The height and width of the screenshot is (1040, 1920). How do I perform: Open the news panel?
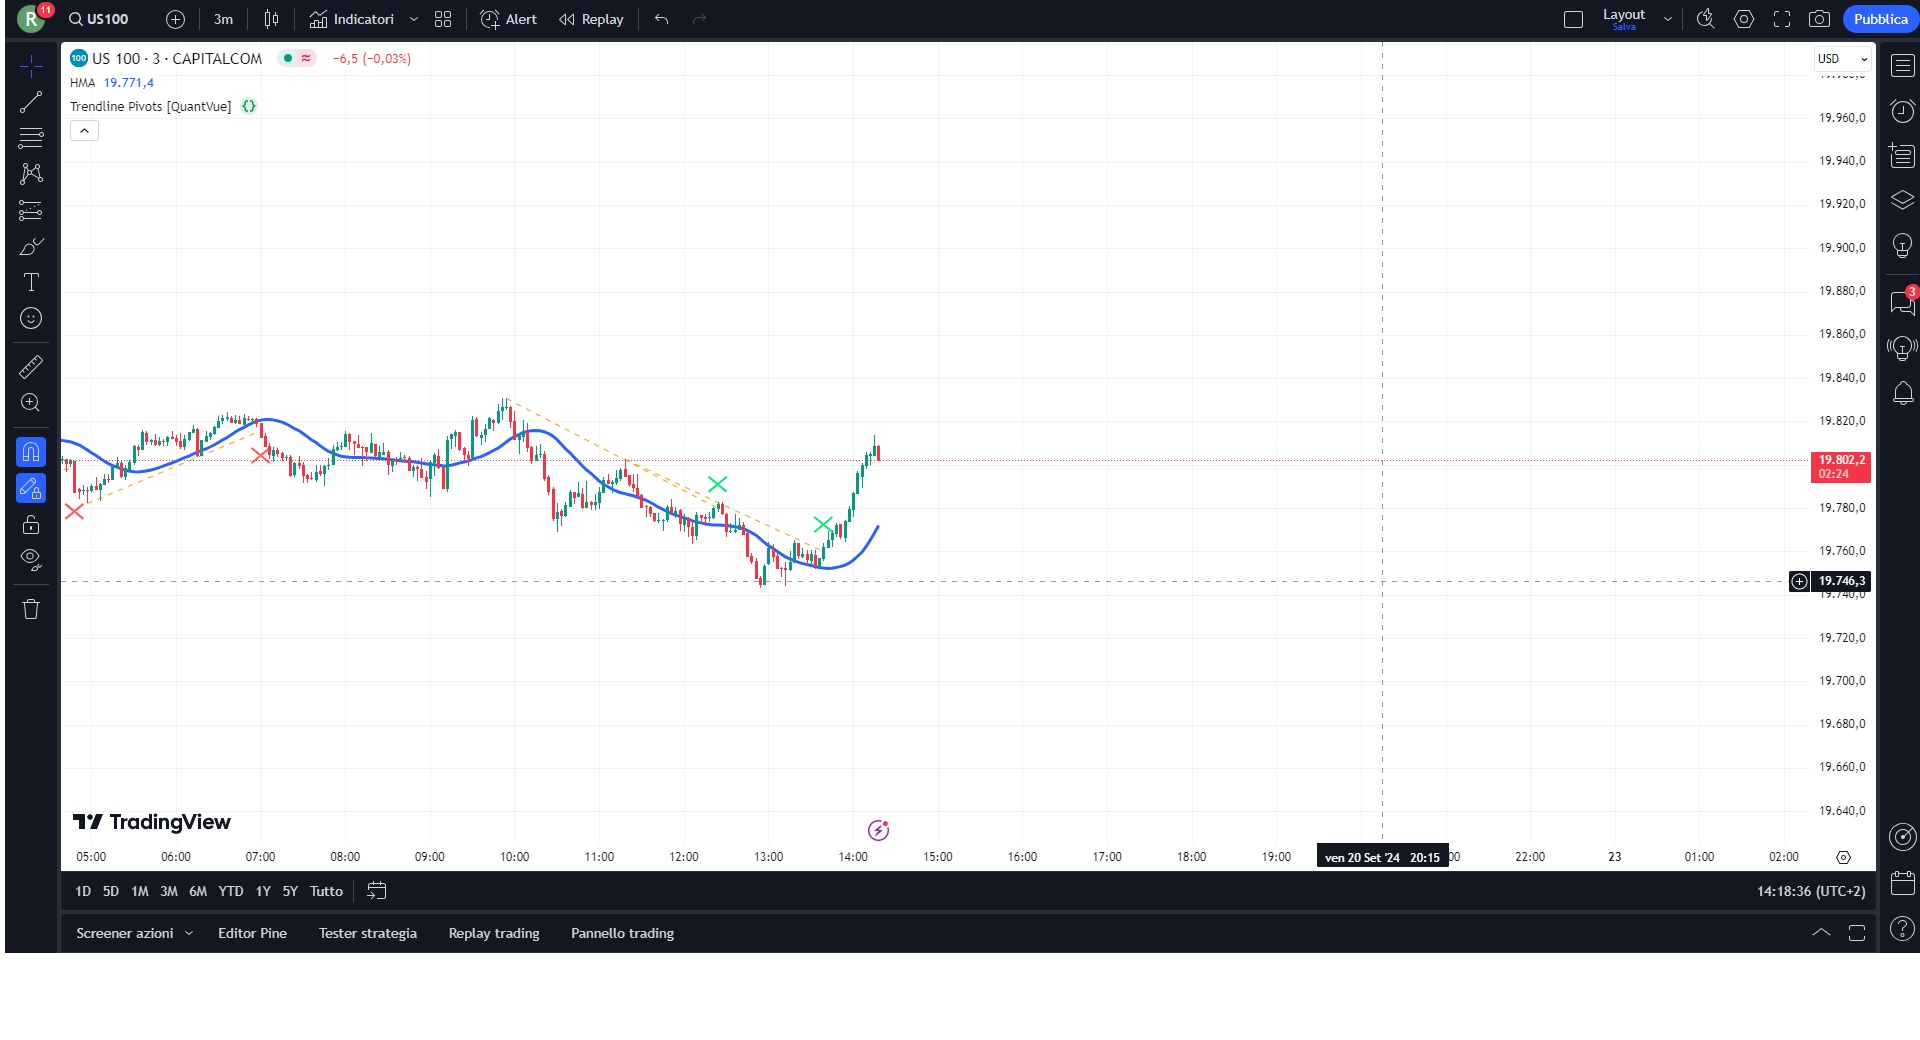pyautogui.click(x=1902, y=156)
